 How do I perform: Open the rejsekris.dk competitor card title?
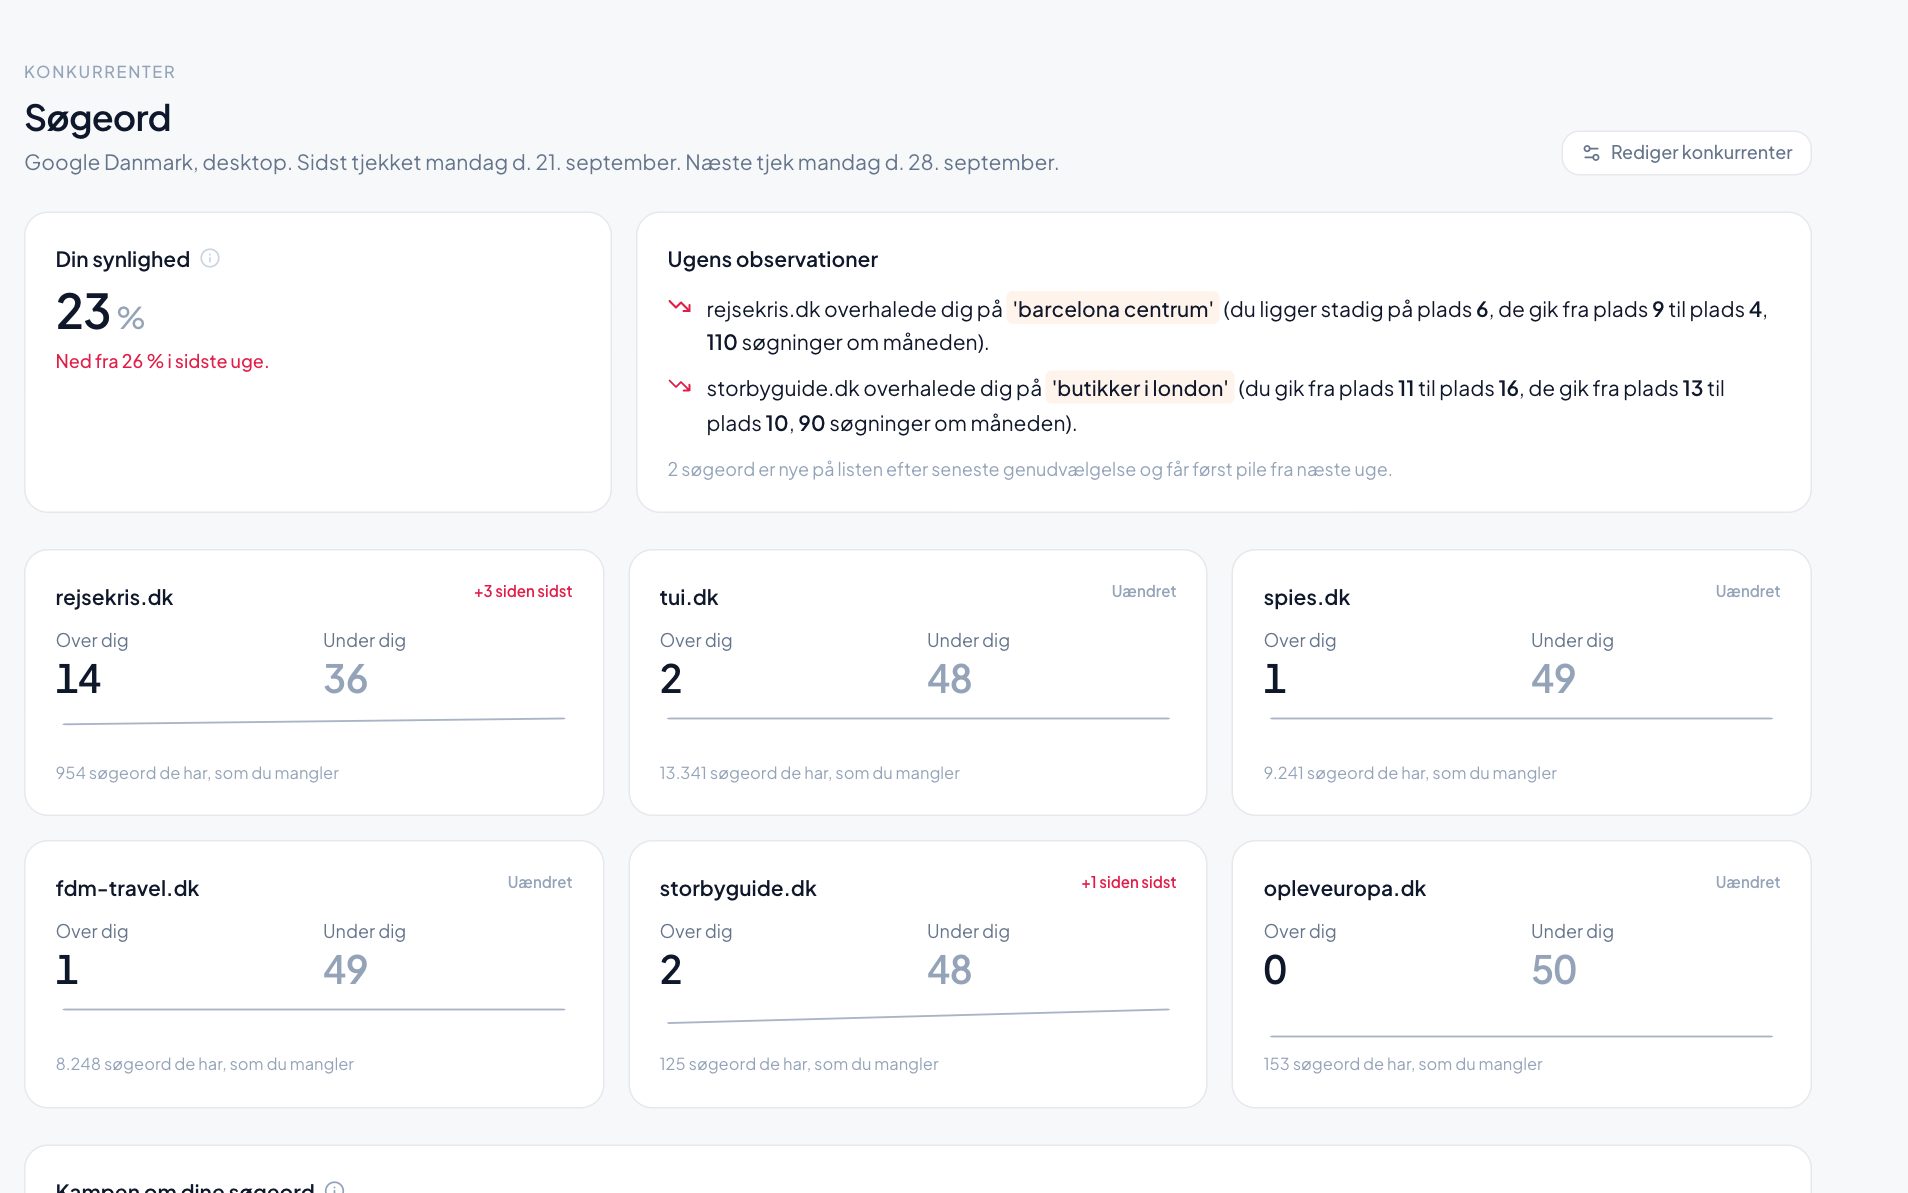point(114,597)
